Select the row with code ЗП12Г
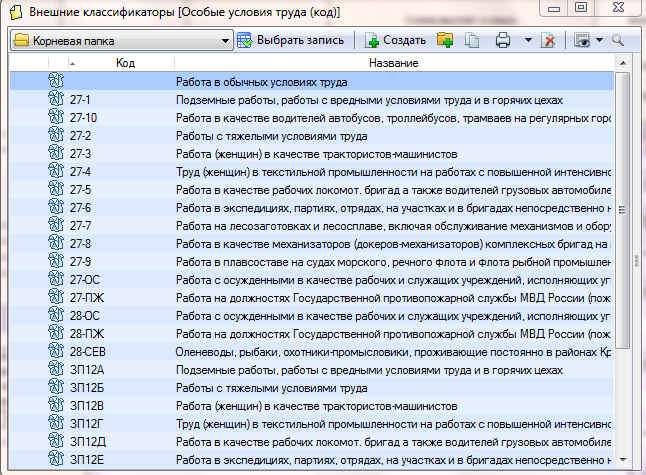Image resolution: width=646 pixels, height=475 pixels. [312, 424]
